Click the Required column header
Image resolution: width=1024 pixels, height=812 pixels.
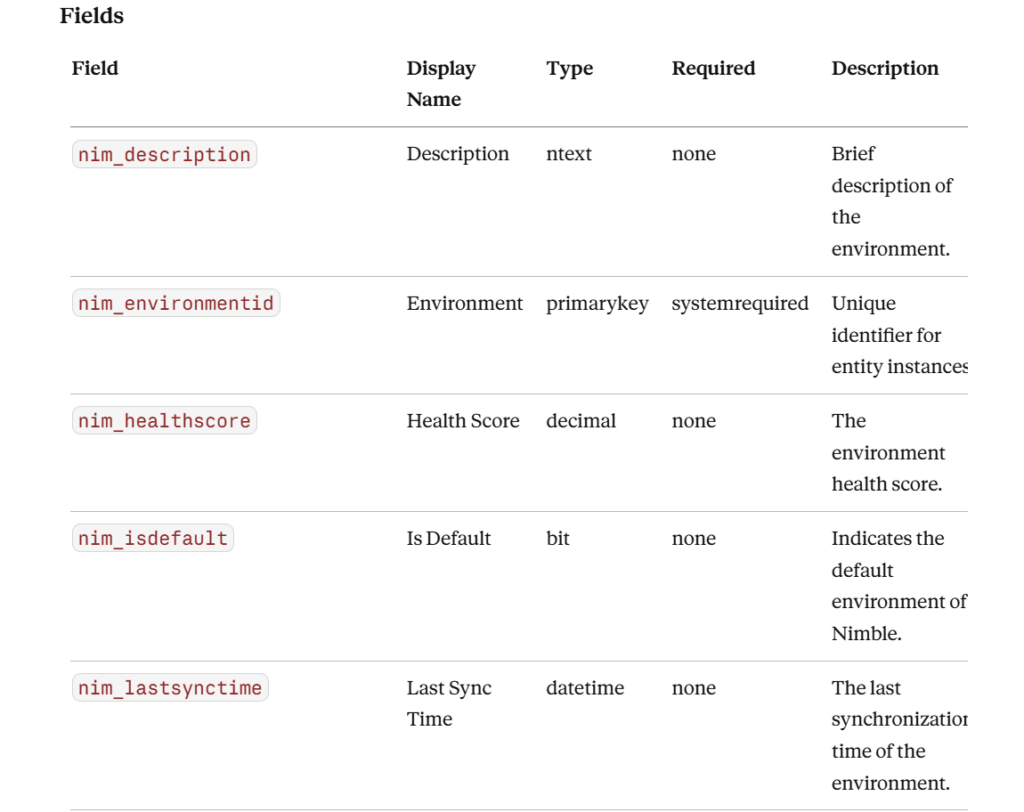click(x=713, y=69)
